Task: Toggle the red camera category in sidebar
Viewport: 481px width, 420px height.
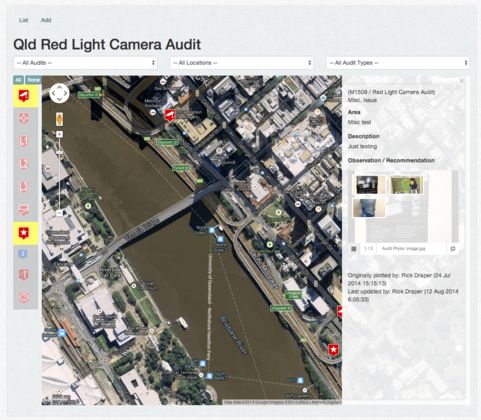Action: 24,96
